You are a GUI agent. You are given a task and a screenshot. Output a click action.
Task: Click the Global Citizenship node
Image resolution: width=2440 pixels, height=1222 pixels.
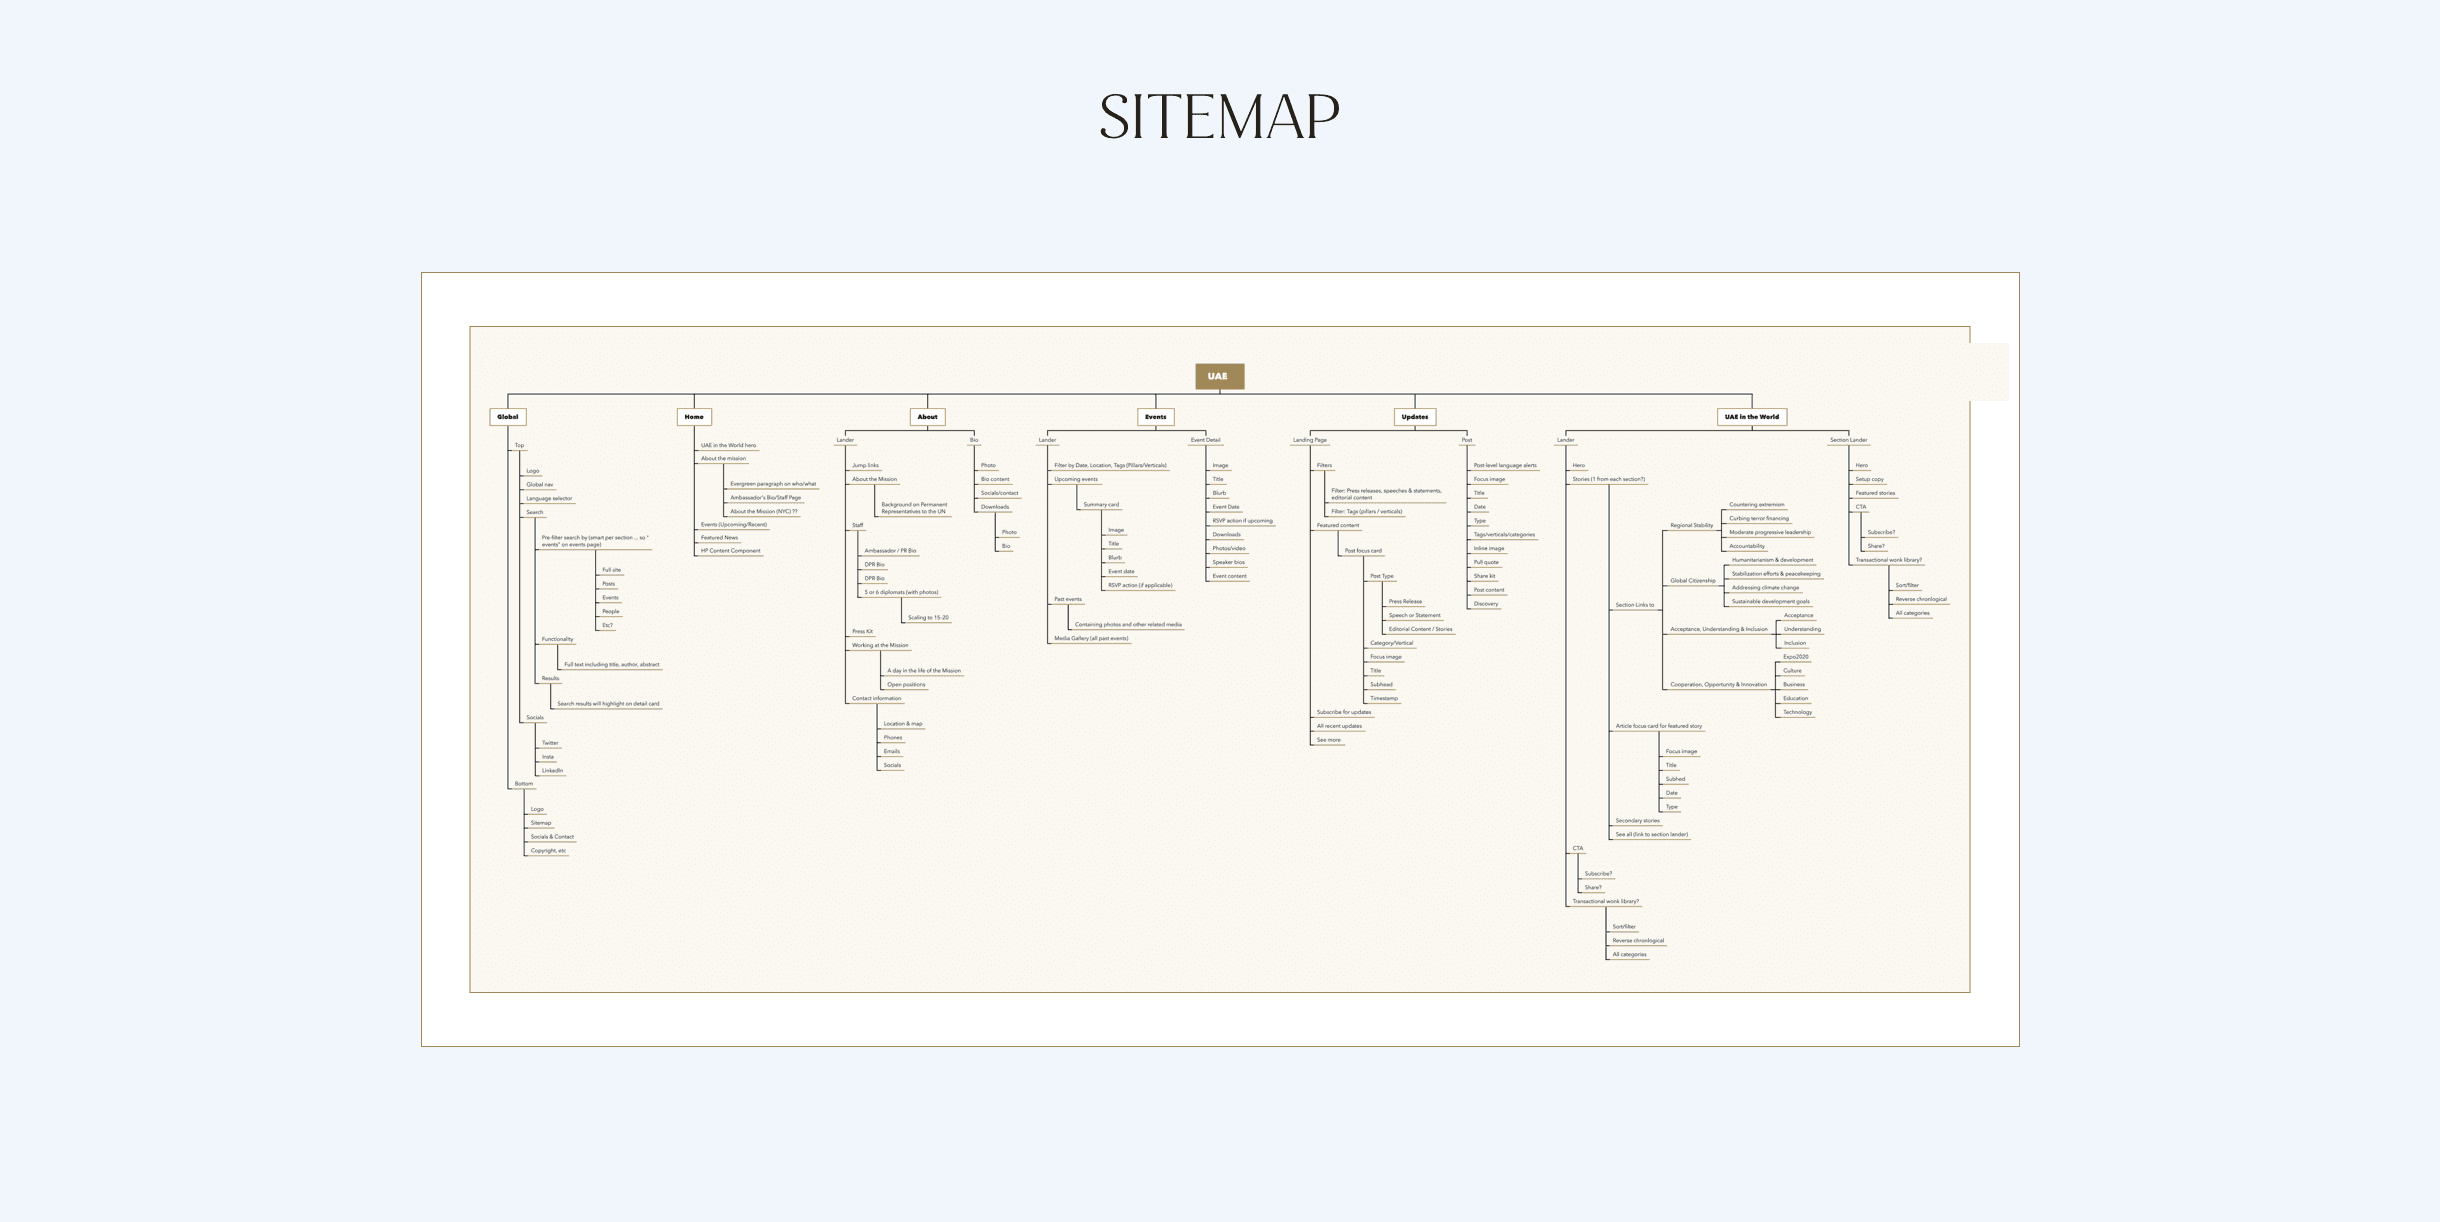(1692, 580)
